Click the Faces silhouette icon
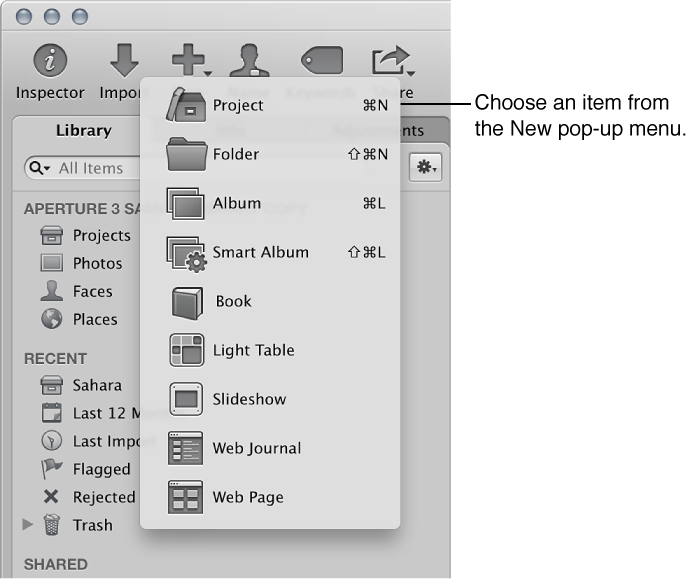Viewport: 700px width, 580px height. (x=52, y=291)
